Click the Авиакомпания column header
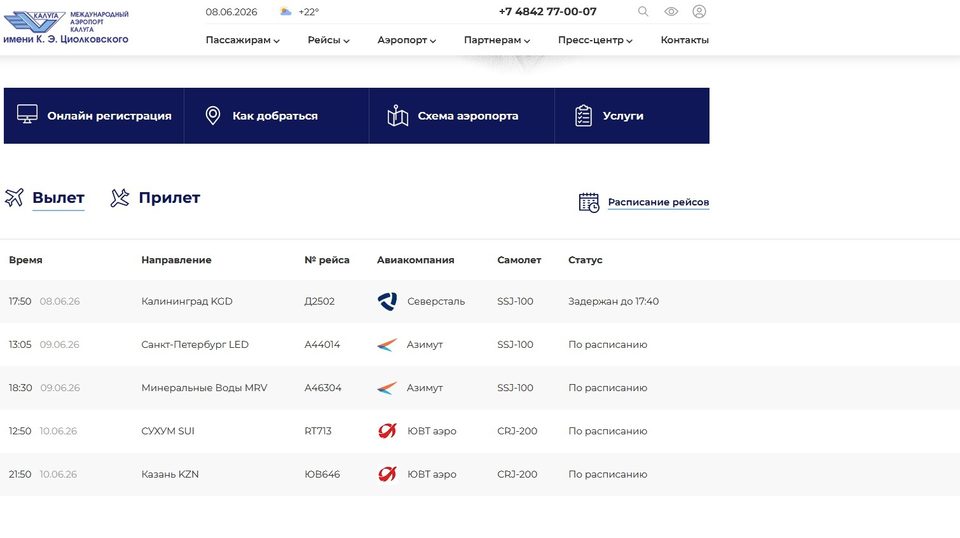Image resolution: width=960 pixels, height=538 pixels. point(416,260)
